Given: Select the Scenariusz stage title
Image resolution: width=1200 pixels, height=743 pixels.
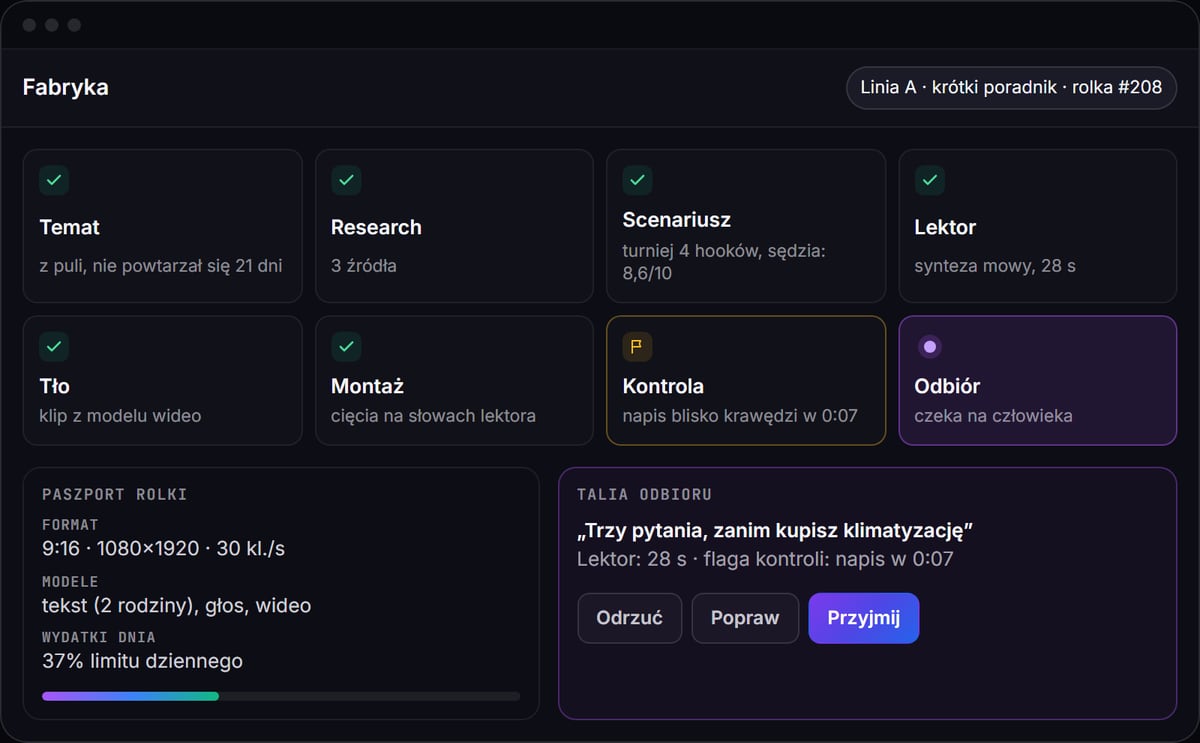Looking at the screenshot, I should click(x=677, y=220).
